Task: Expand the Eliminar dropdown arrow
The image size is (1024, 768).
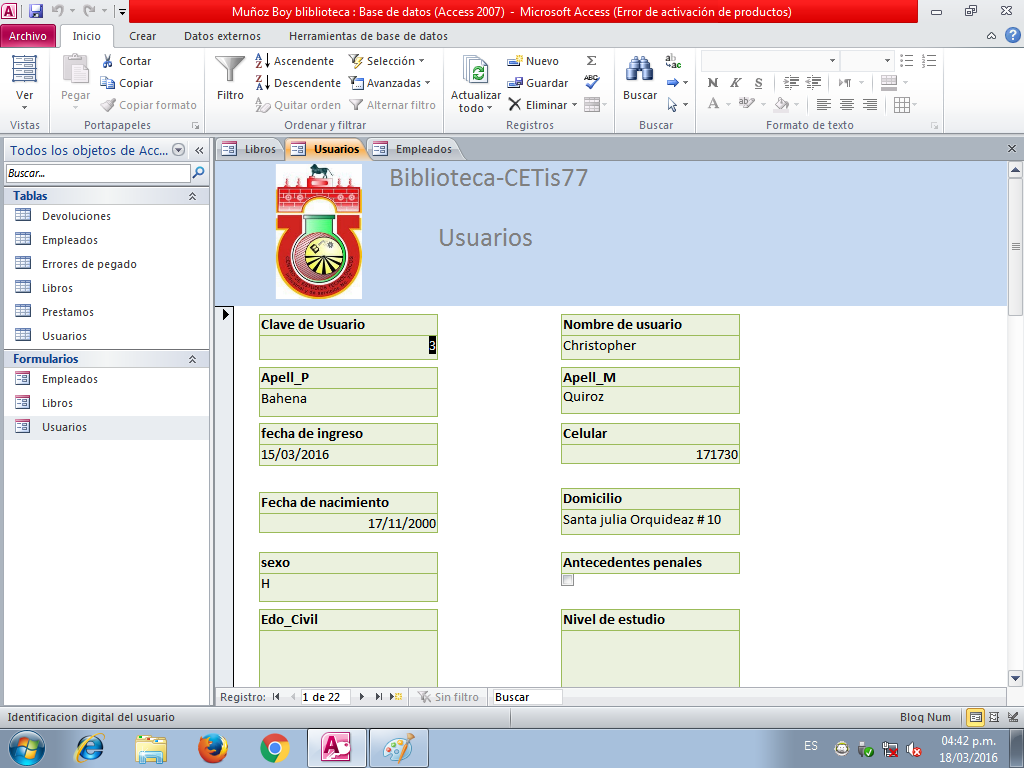Action: click(x=575, y=105)
